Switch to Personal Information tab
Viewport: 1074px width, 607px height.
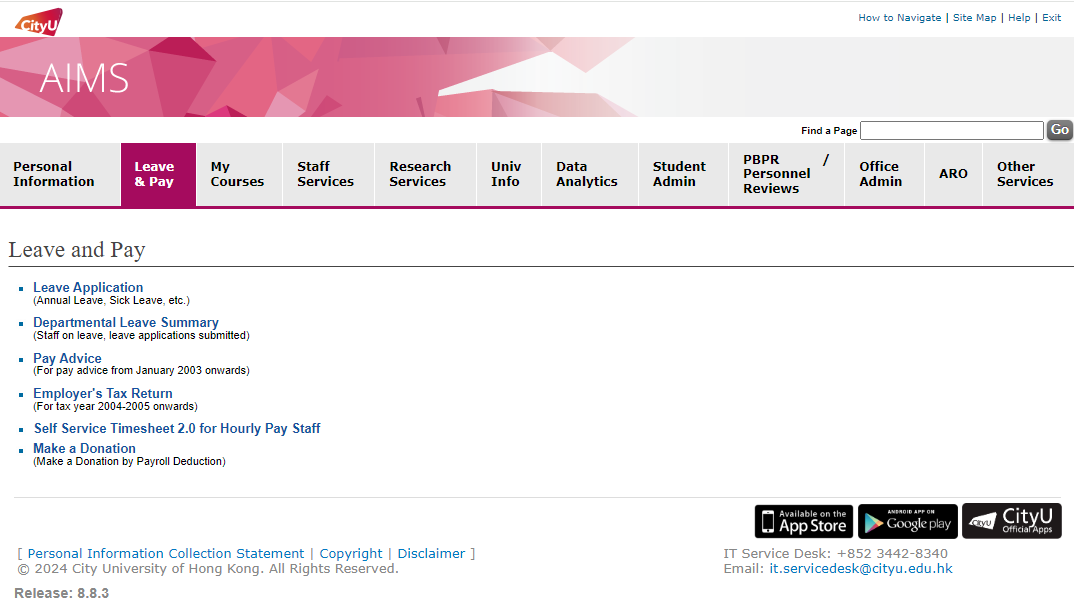click(54, 174)
